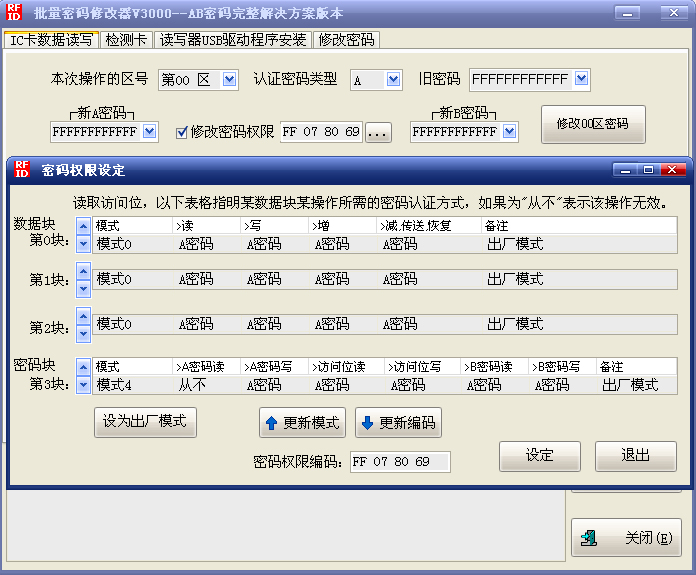The width and height of the screenshot is (696, 575).
Task: Click the 关闭(E) exit button
Action: (x=626, y=538)
